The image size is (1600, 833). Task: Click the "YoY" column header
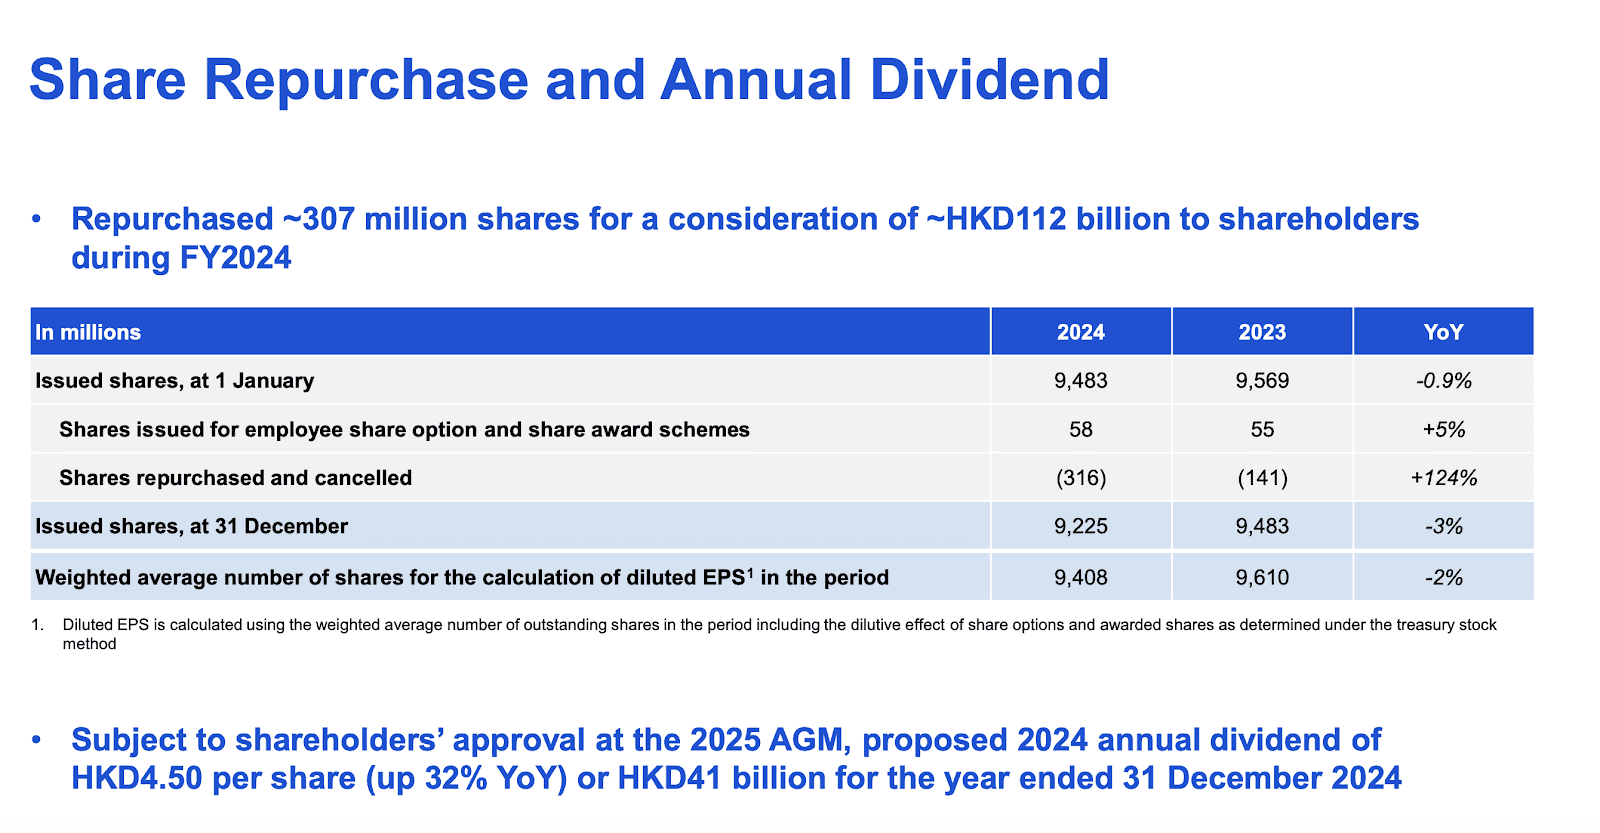(1443, 332)
